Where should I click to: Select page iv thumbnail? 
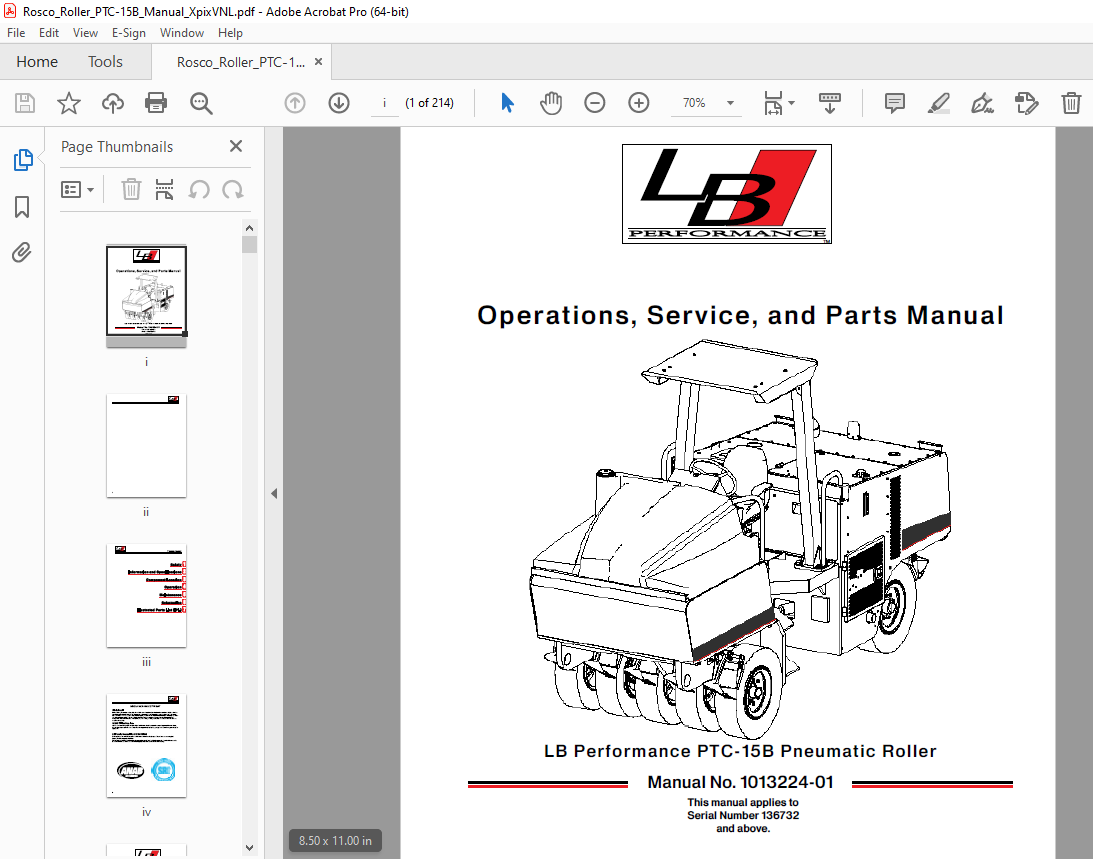(x=146, y=745)
